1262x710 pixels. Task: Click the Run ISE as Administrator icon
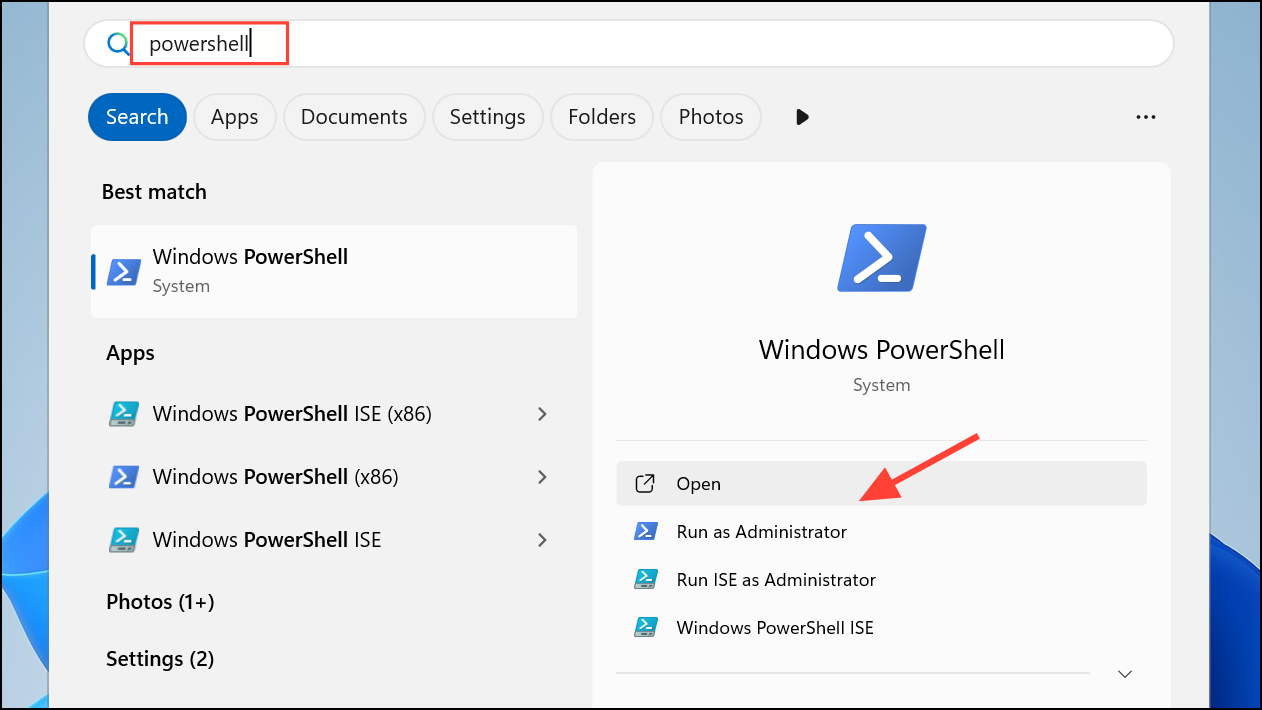pos(646,579)
